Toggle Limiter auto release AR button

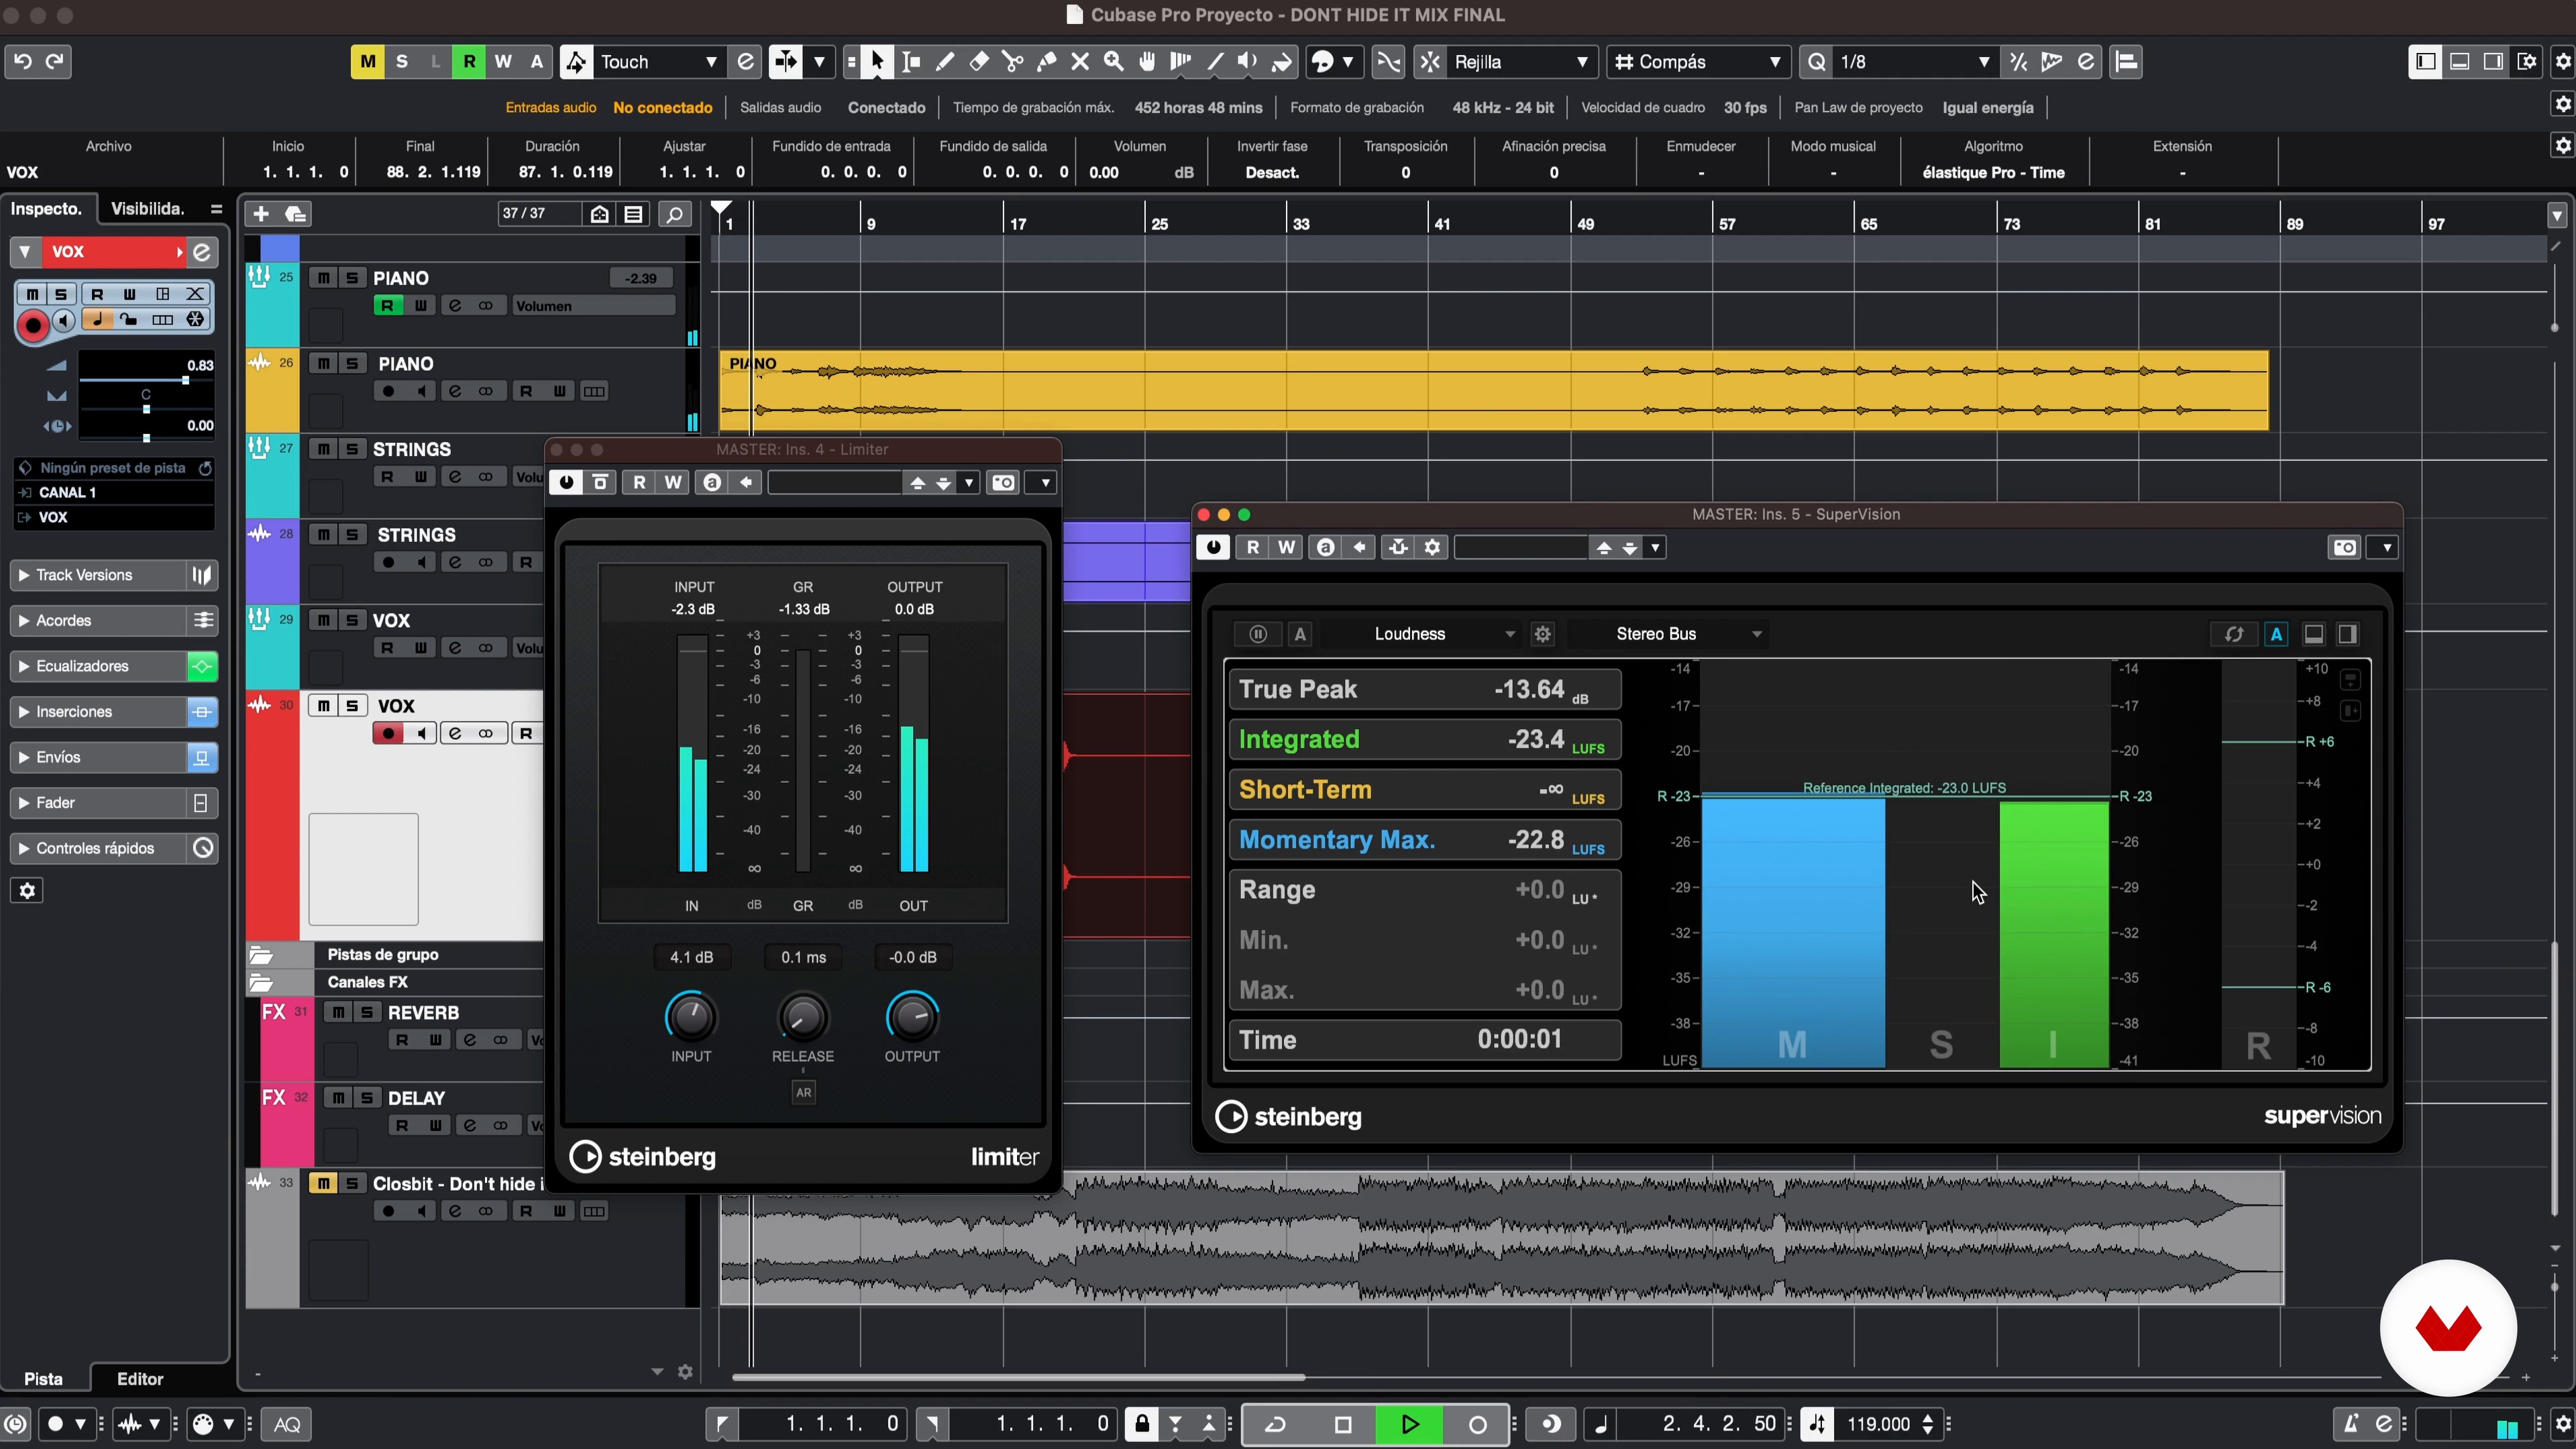click(x=803, y=1093)
